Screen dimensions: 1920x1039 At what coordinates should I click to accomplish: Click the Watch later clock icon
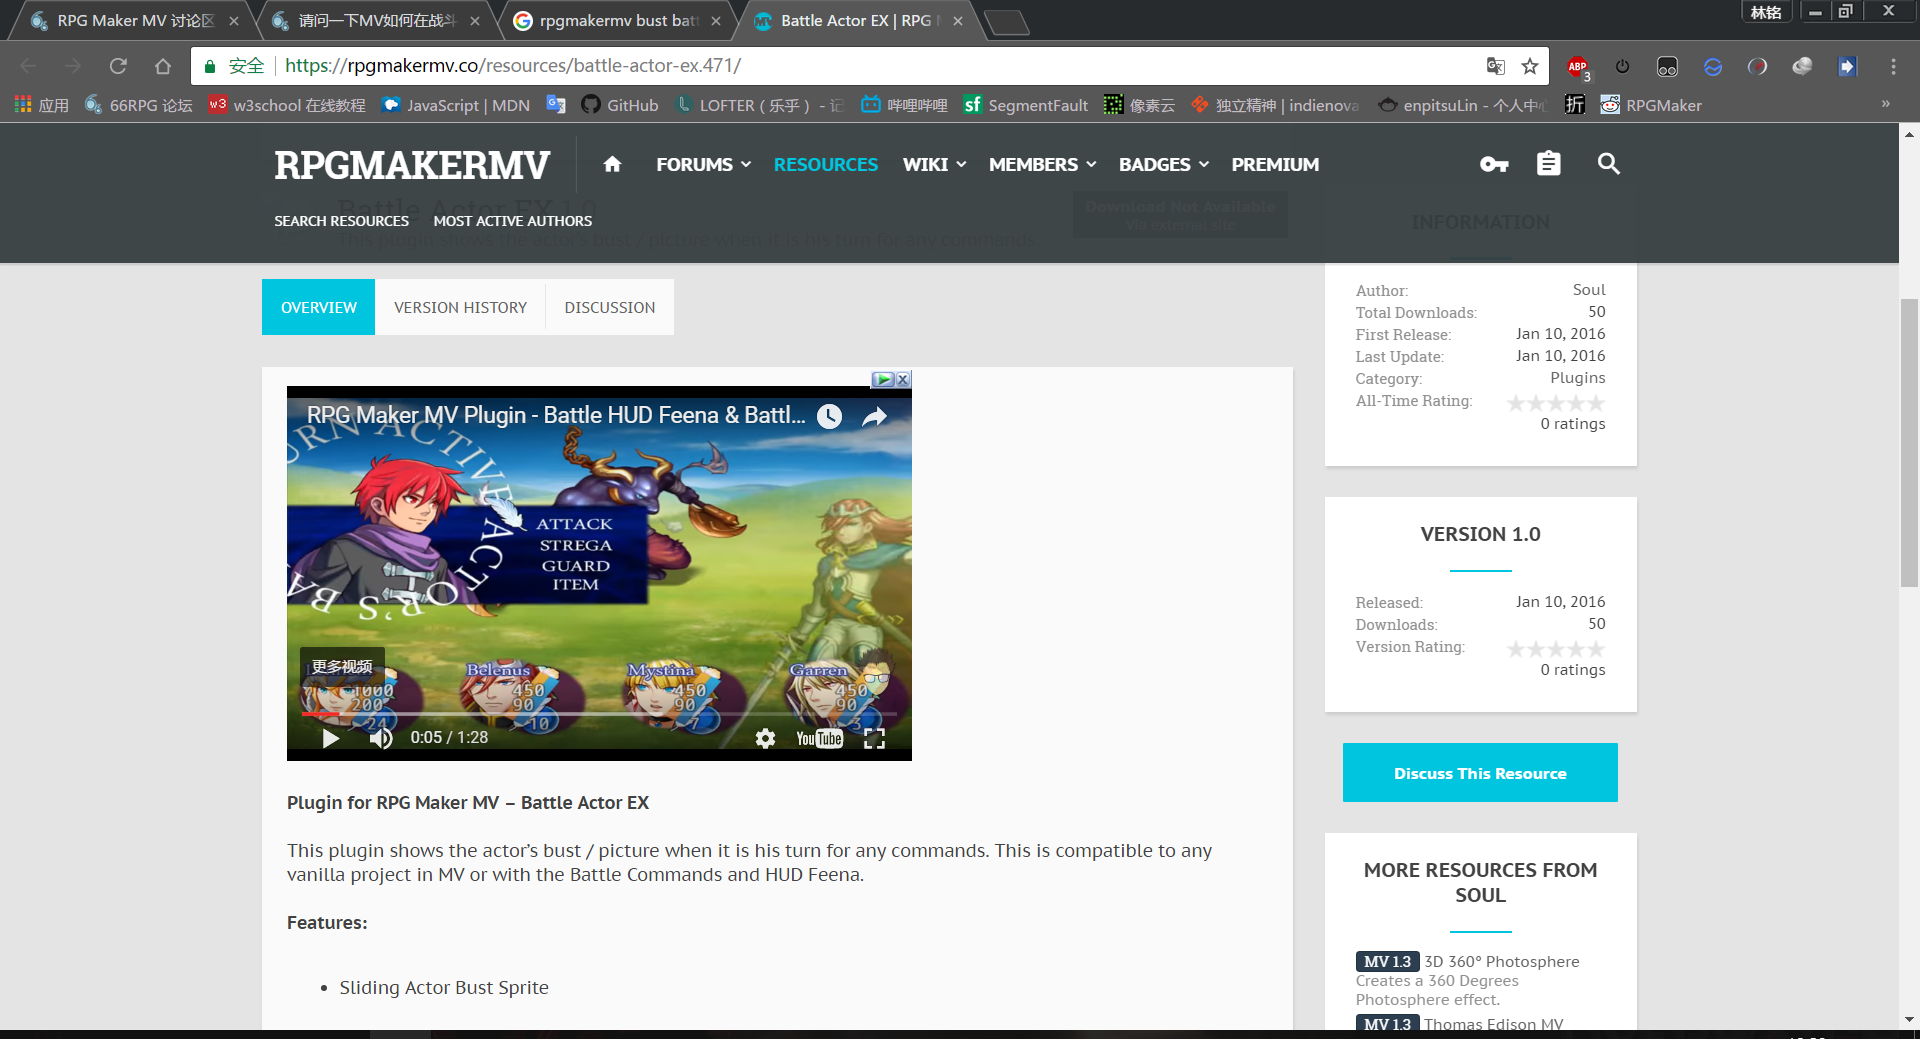(829, 416)
